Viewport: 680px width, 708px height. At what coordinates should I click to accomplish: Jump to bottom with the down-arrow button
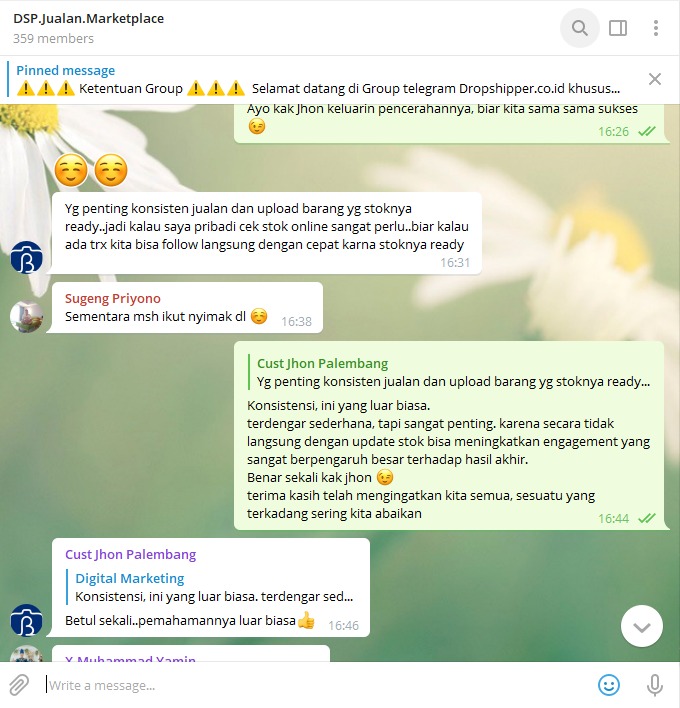[x=642, y=626]
